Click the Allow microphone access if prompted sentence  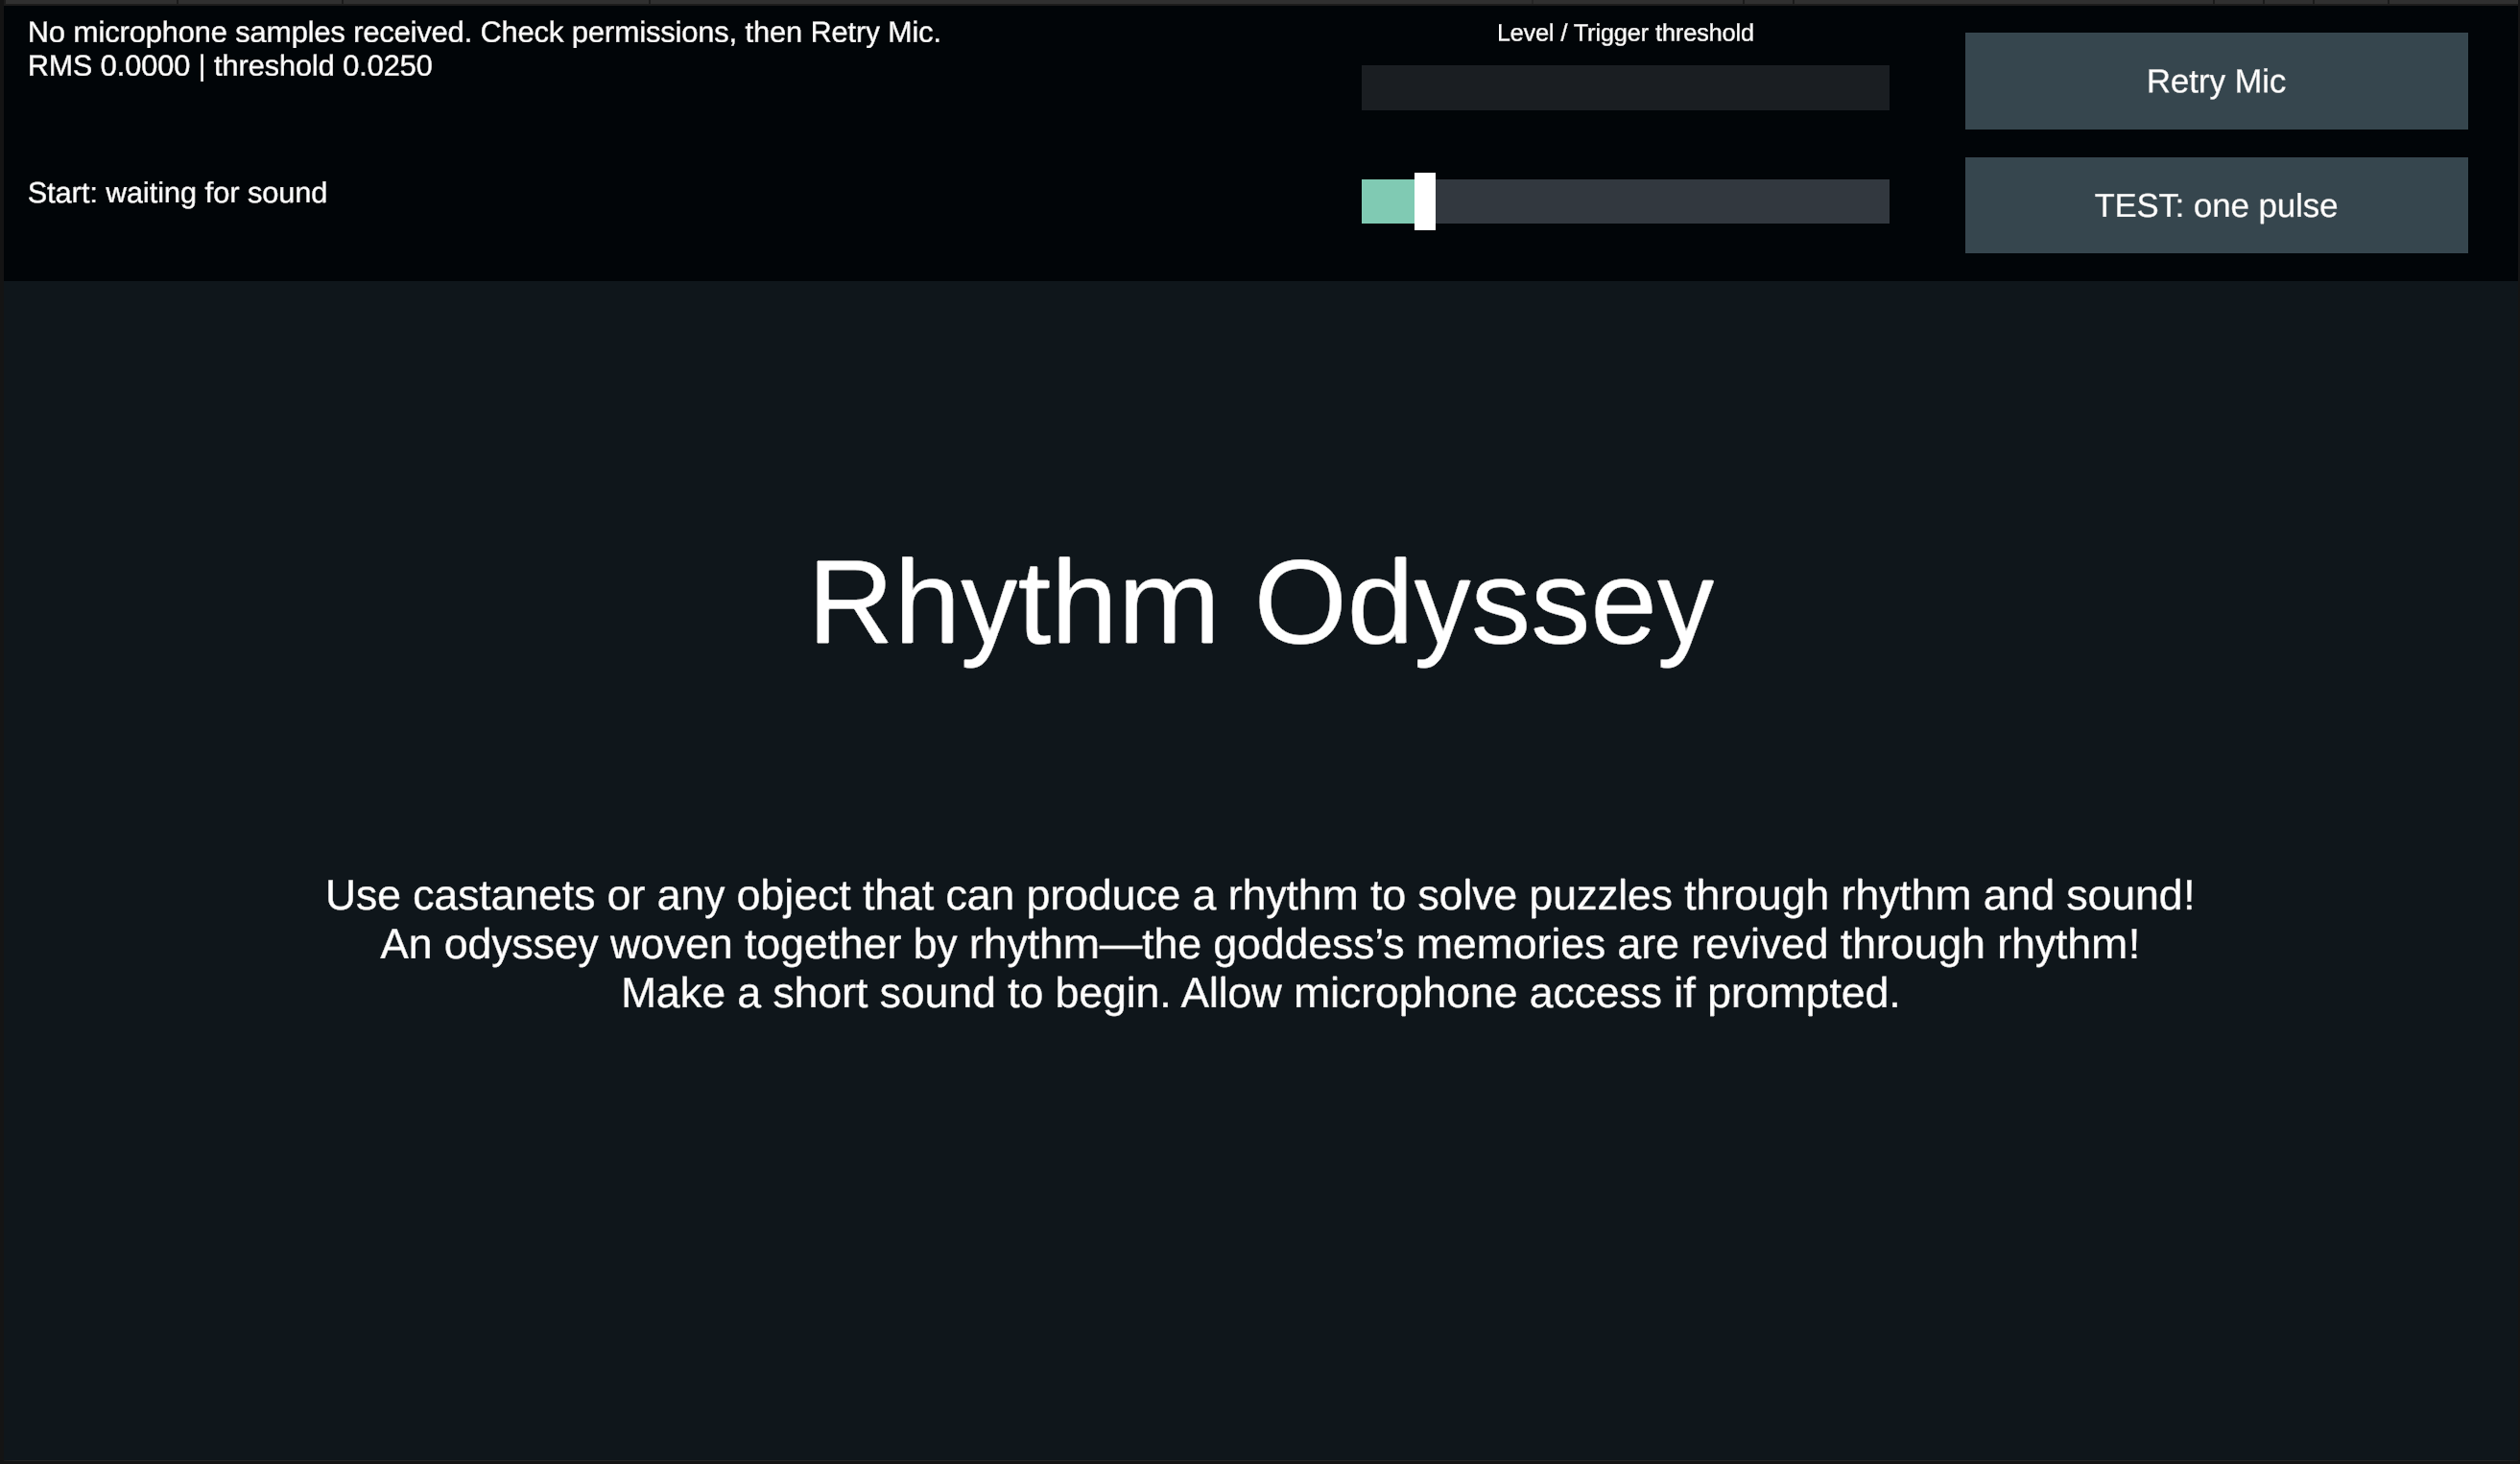coord(1540,993)
